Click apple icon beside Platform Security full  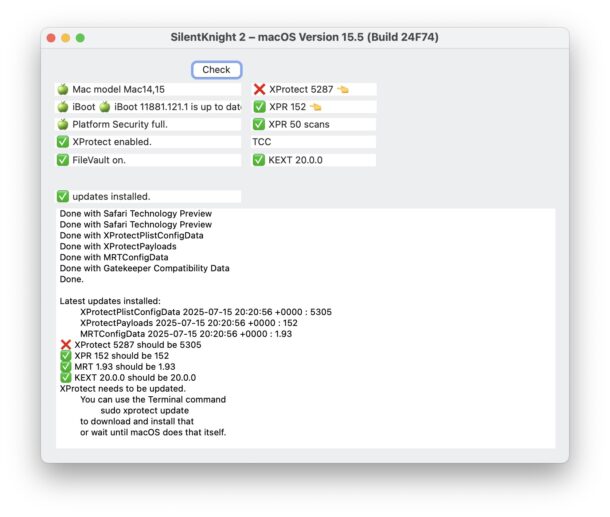[x=63, y=125]
